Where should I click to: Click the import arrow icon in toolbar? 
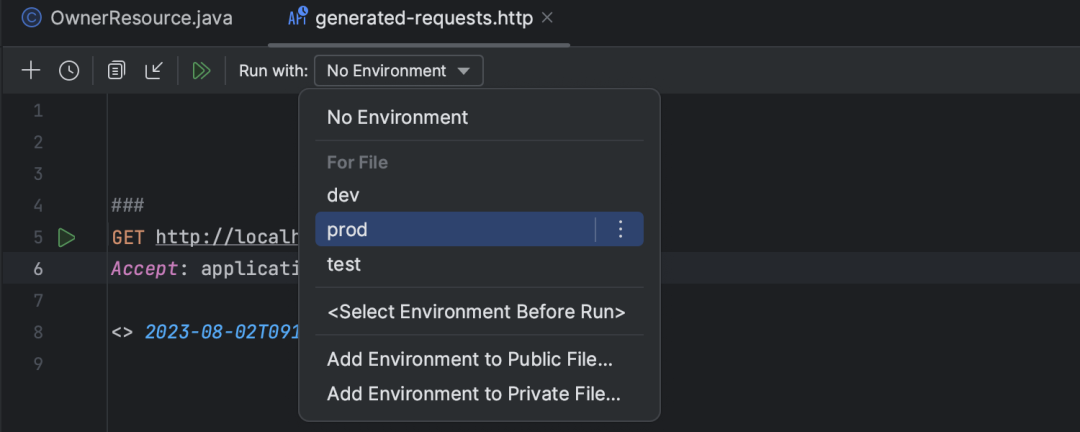click(154, 70)
